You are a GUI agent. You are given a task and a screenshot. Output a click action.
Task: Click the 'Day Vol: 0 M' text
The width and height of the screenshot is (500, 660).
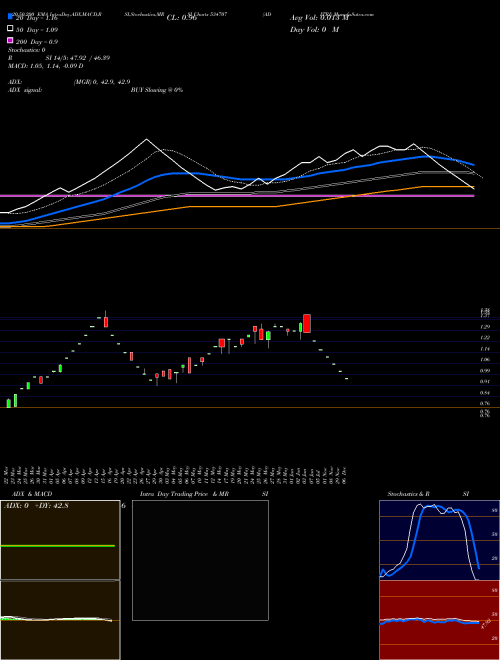(x=314, y=29)
